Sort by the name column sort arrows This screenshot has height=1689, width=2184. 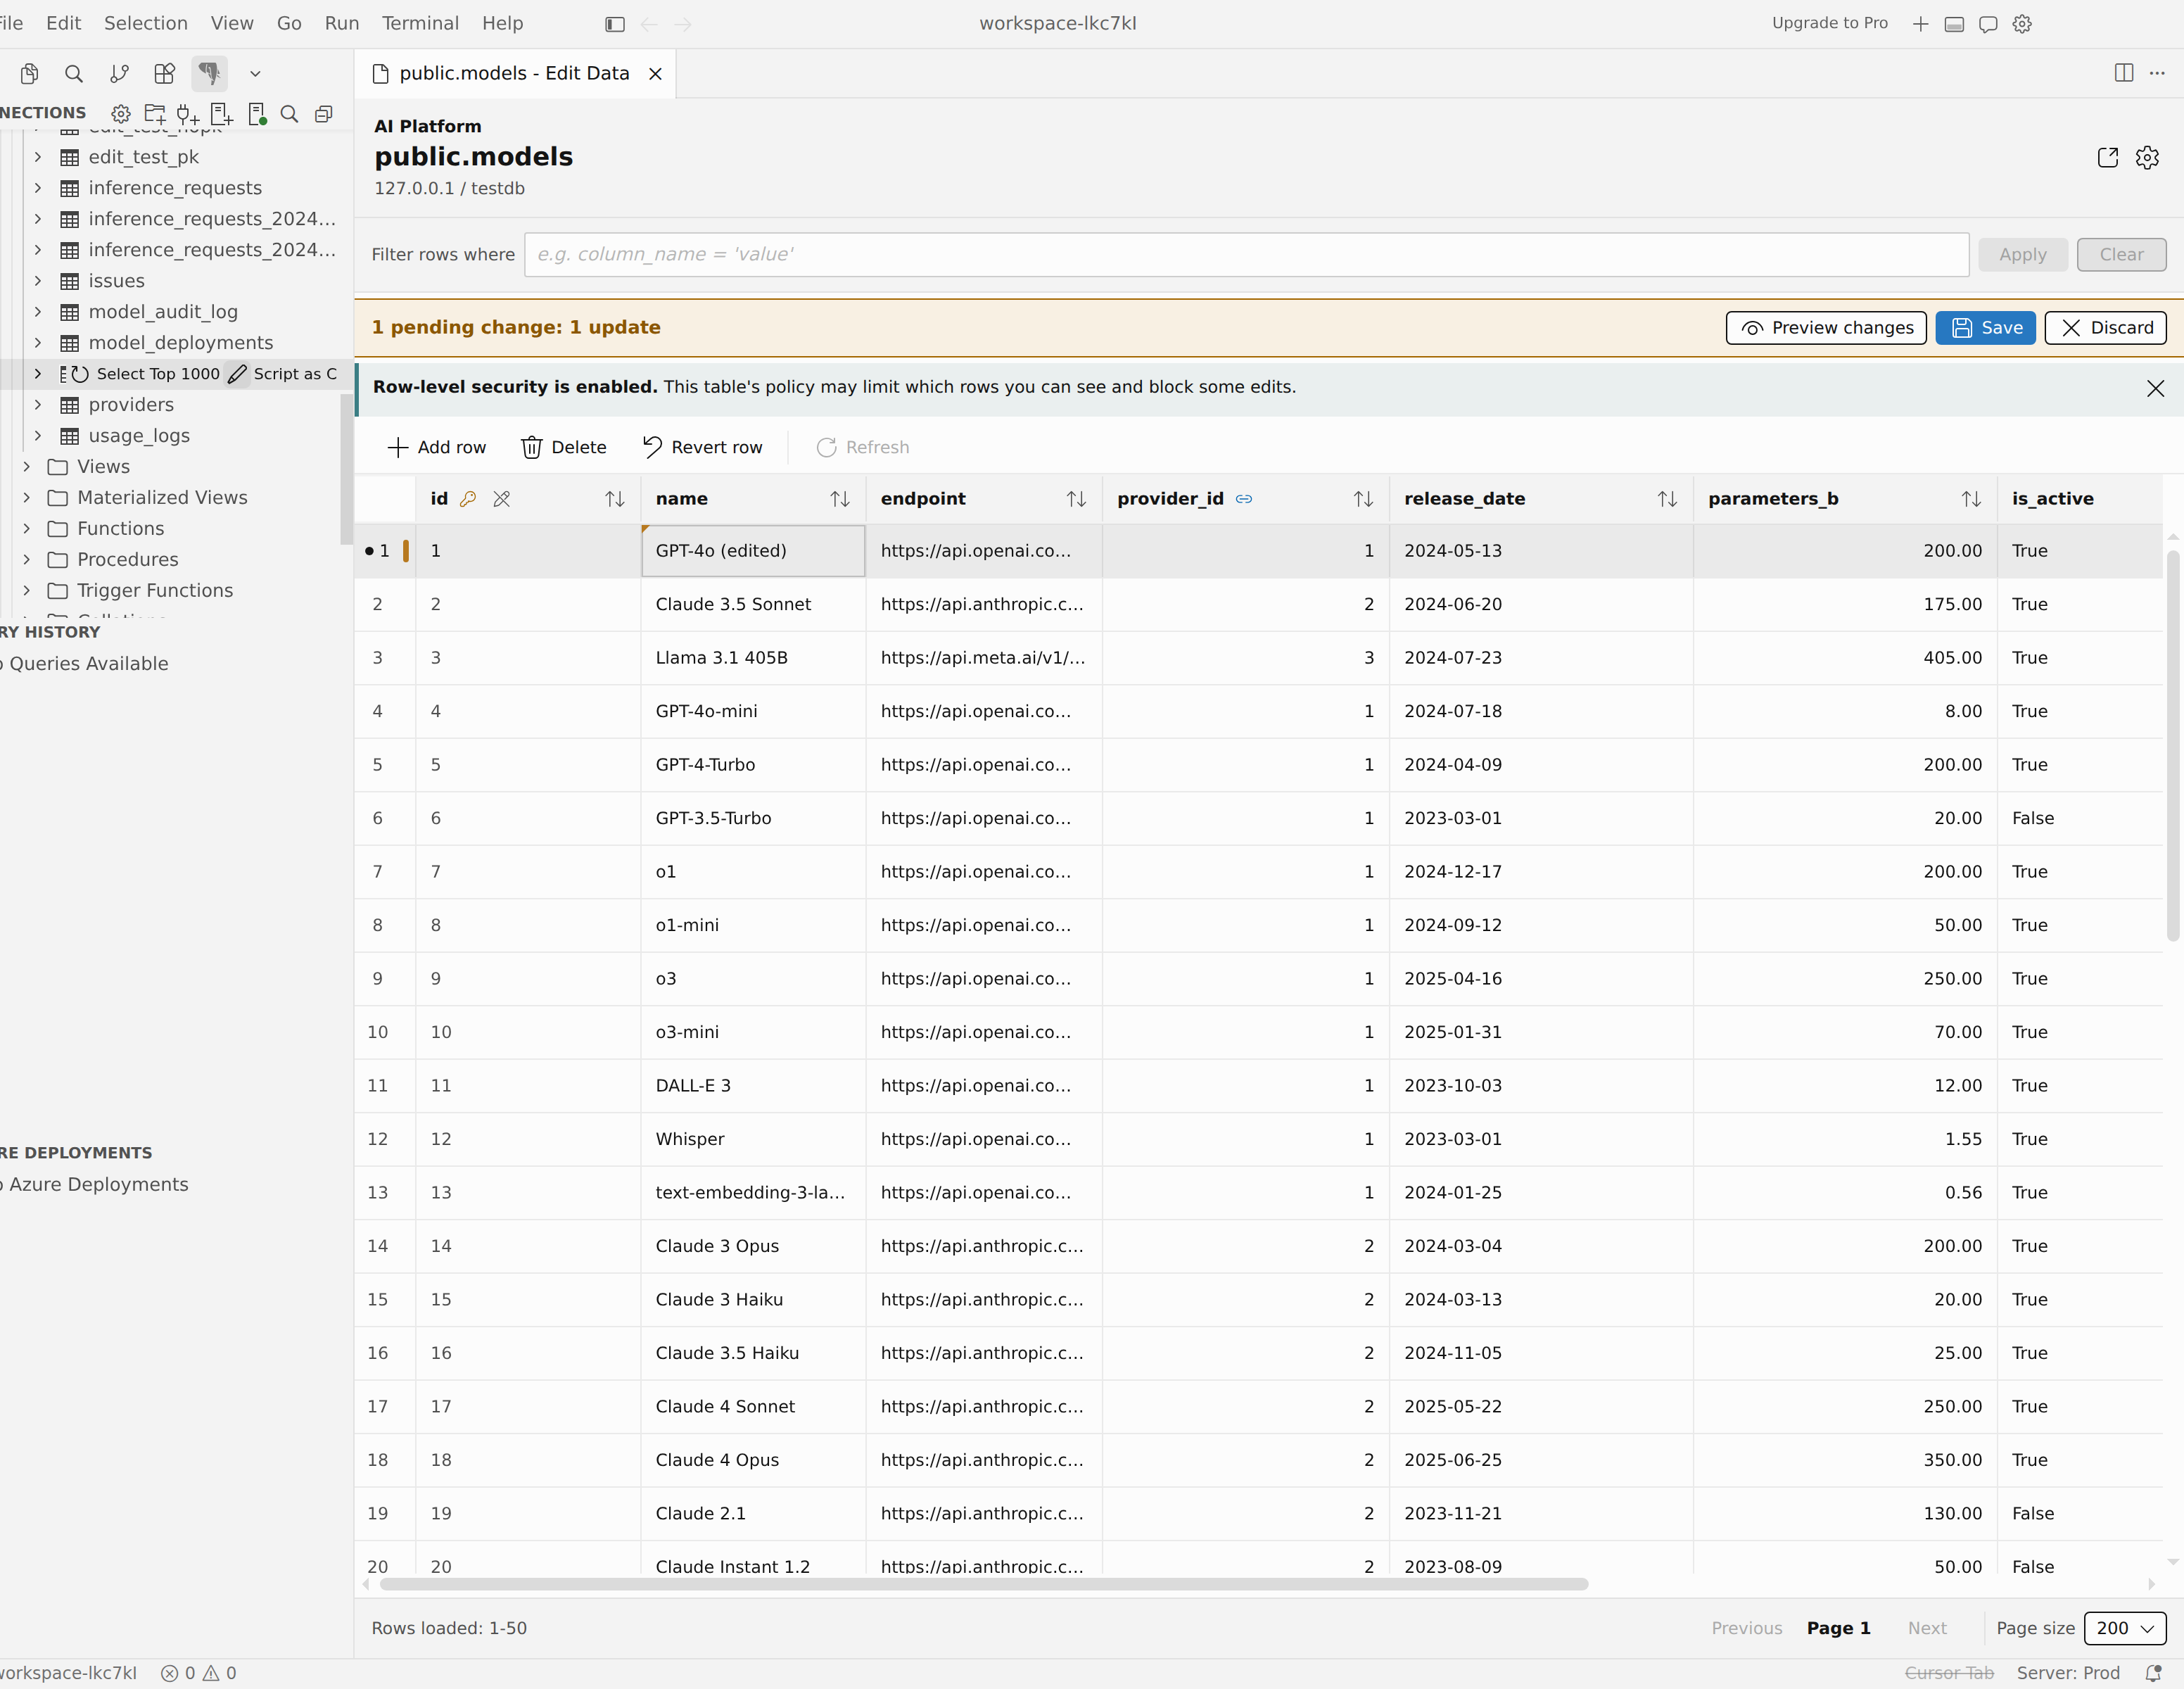click(840, 499)
